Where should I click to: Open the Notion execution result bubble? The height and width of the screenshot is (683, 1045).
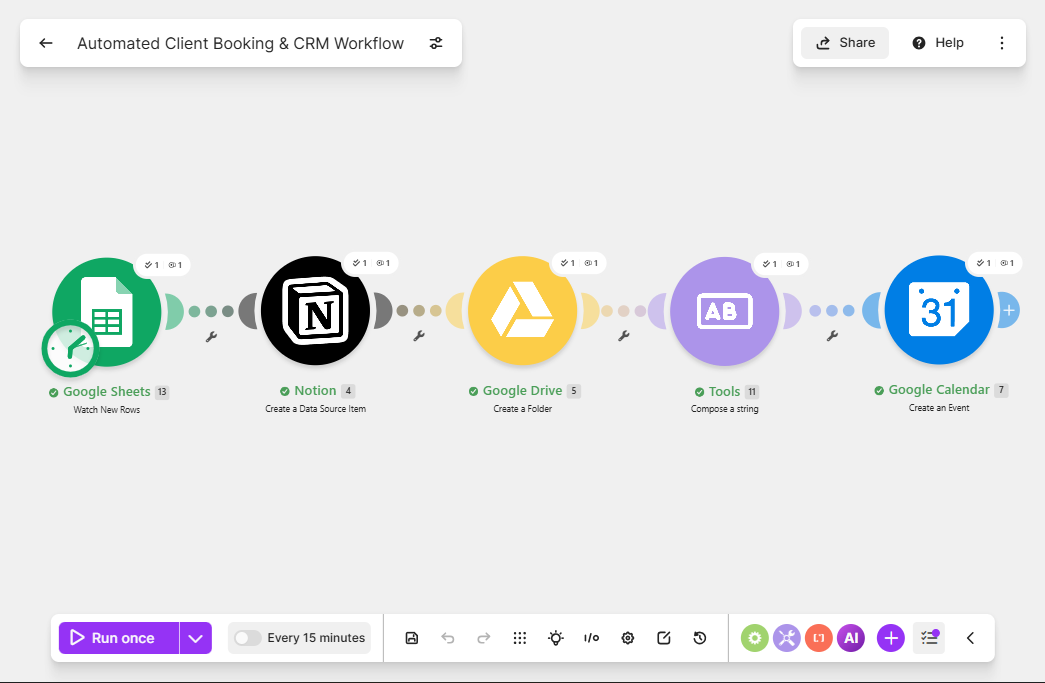[371, 263]
